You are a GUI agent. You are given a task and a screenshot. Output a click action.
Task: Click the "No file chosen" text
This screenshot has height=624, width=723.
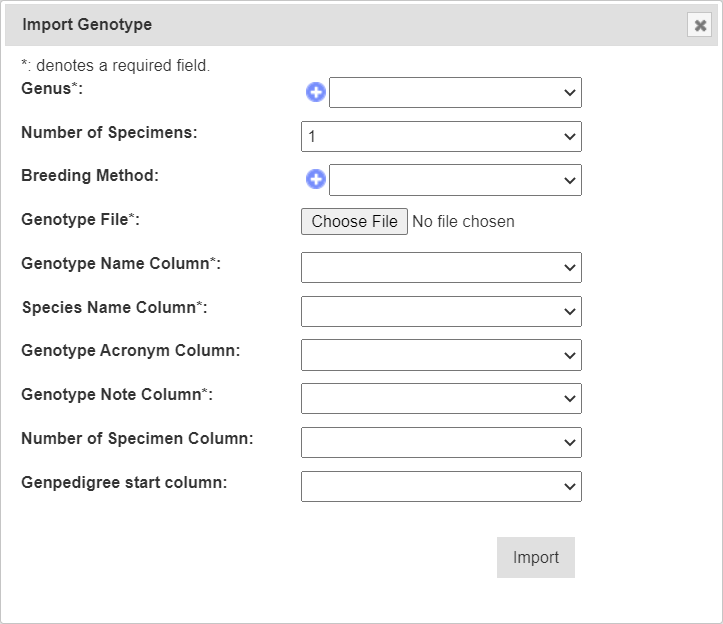coord(463,222)
